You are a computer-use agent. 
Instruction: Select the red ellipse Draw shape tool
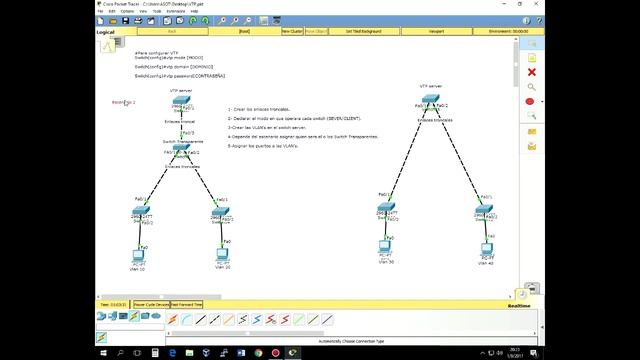[x=530, y=101]
